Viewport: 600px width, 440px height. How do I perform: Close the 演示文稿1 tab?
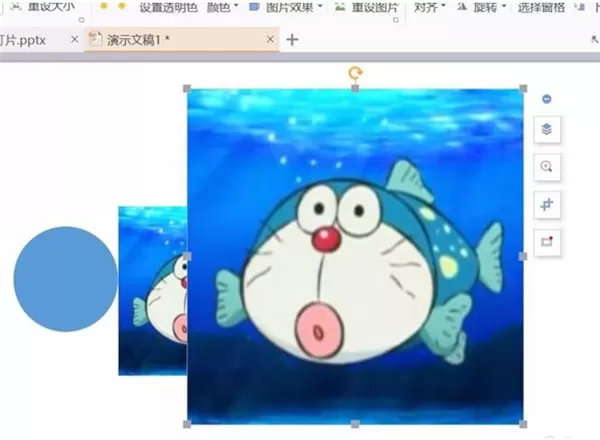click(270, 39)
